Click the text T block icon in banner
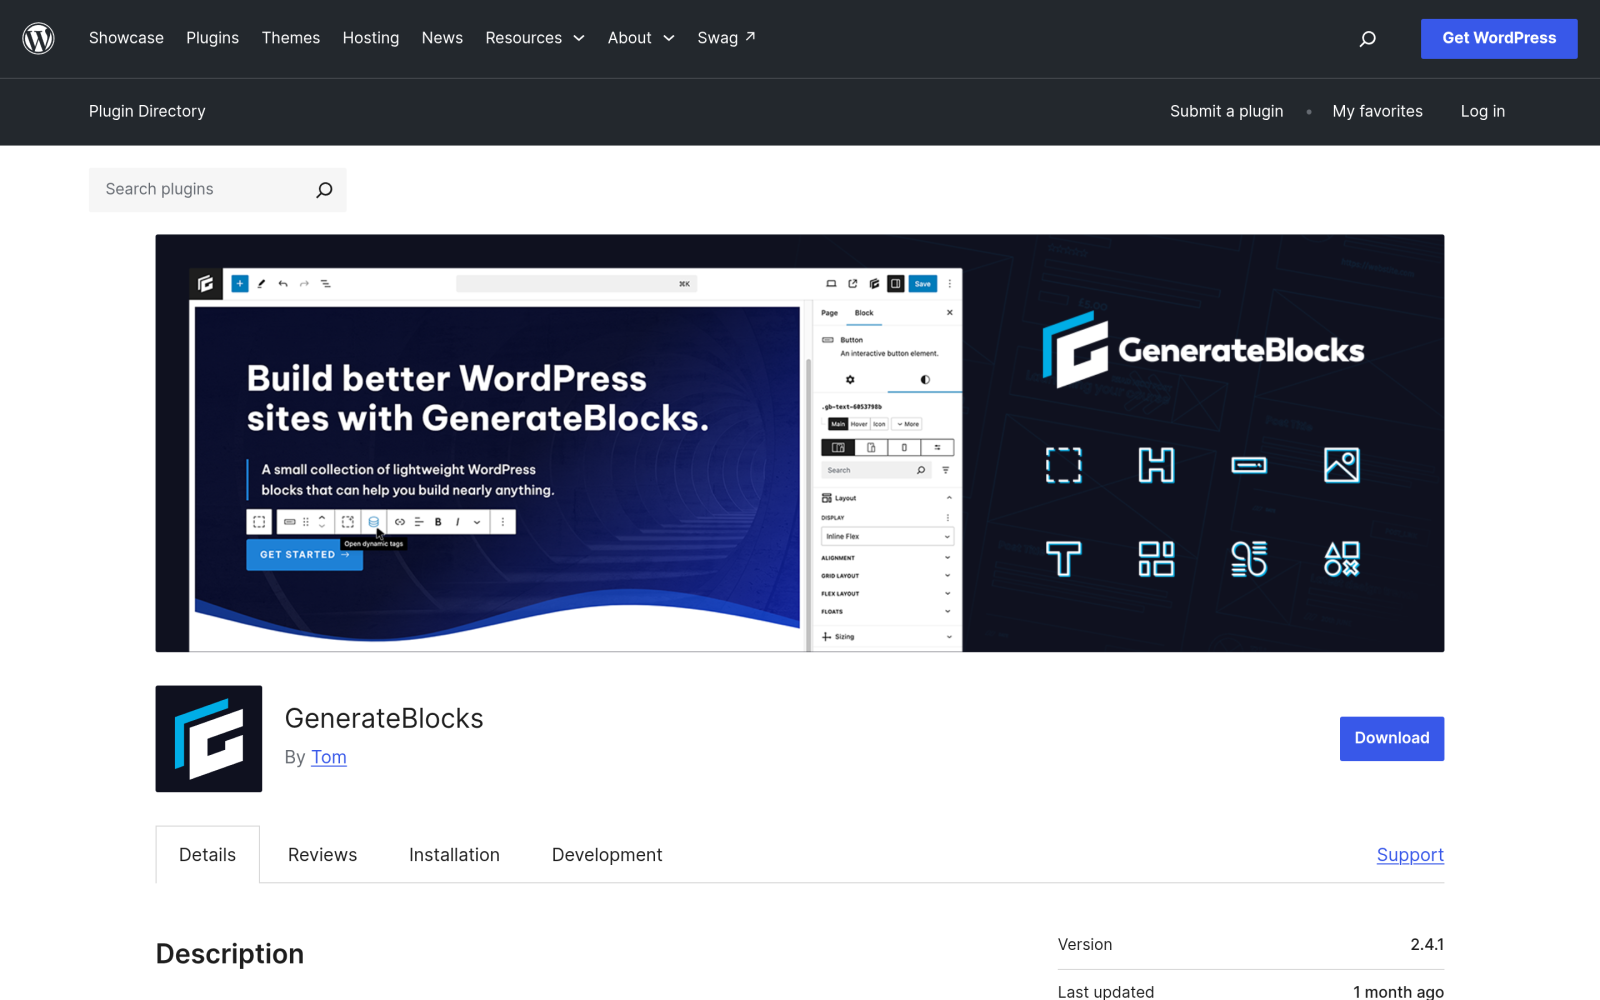Image resolution: width=1600 pixels, height=1000 pixels. coord(1063,559)
